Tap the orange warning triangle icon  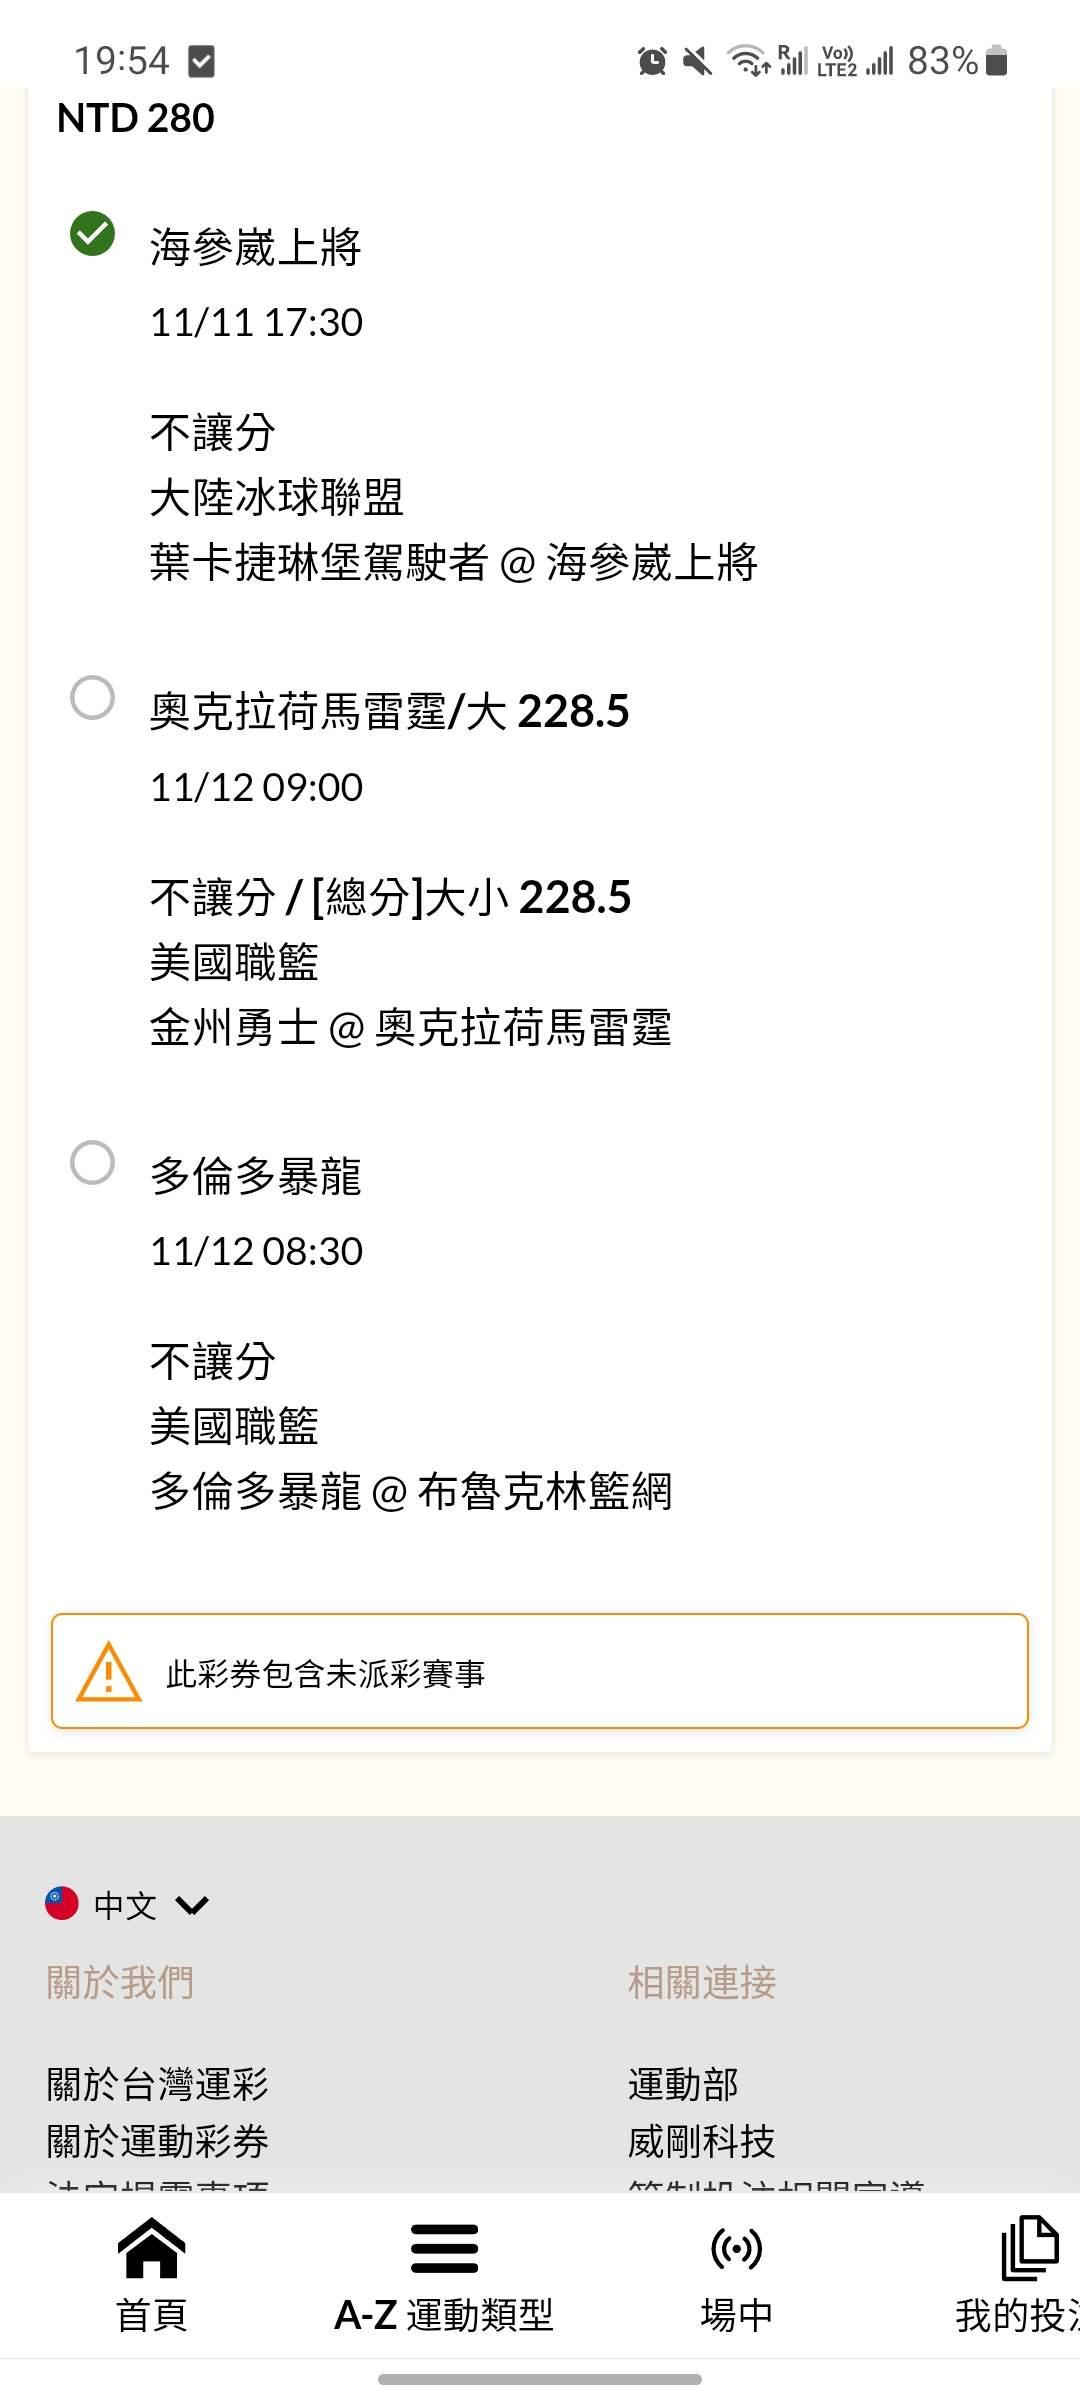[x=109, y=1672]
